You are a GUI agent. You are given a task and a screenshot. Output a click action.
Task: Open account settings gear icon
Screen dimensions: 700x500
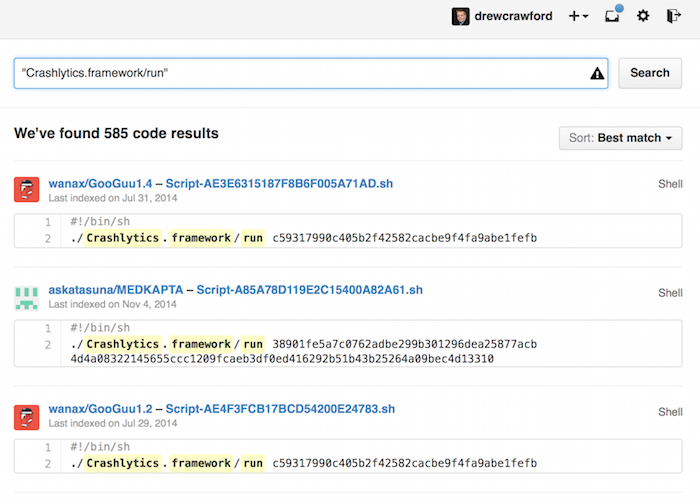coord(643,17)
